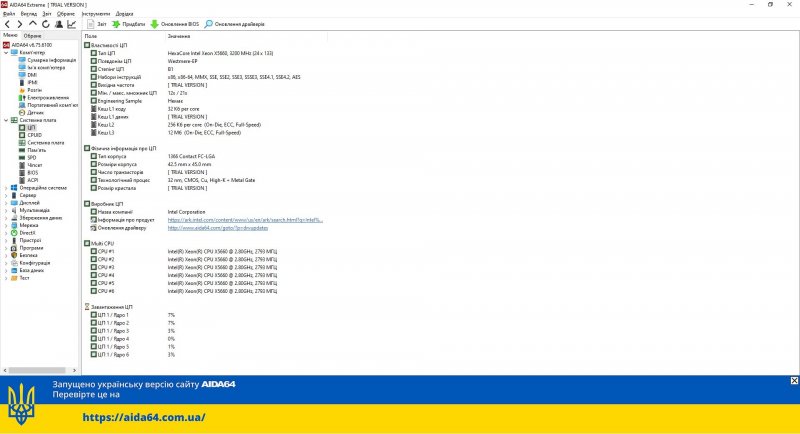Click the Forward navigation arrow in toolbar
Viewport: 800px width, 434px height.
pyautogui.click(x=20, y=23)
